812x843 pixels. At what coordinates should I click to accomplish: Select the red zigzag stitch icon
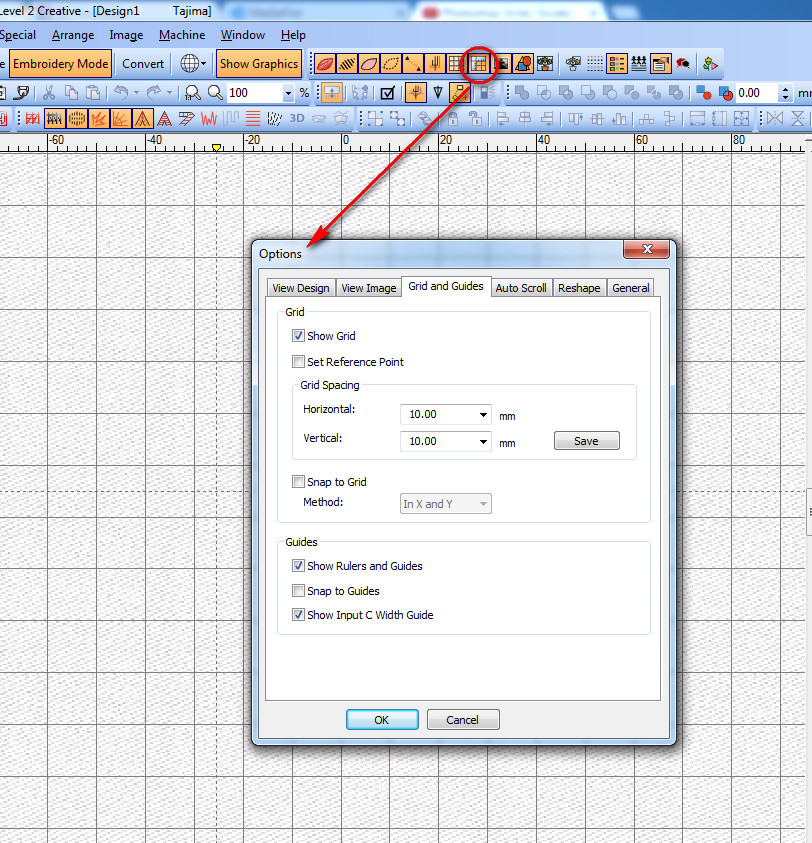point(209,118)
